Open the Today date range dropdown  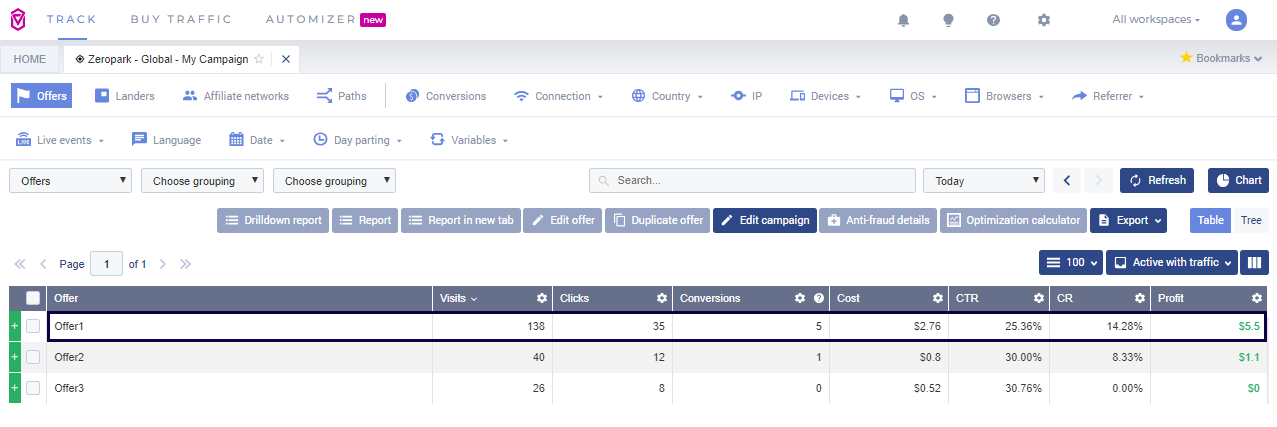984,181
